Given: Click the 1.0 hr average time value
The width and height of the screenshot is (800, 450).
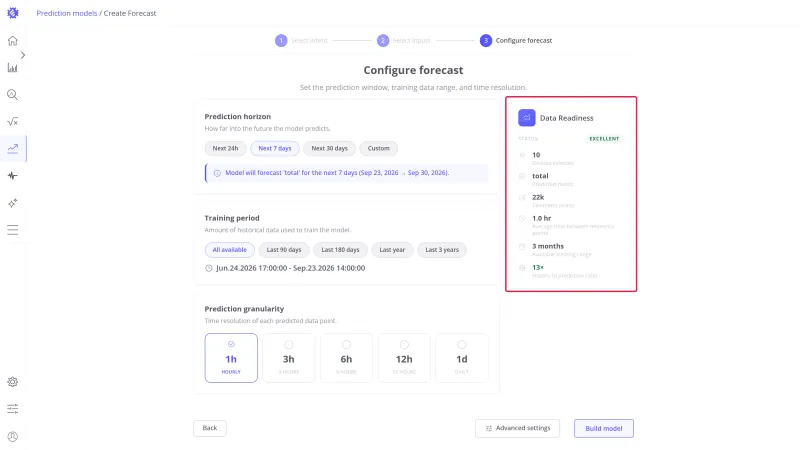Looking at the screenshot, I should point(542,218).
